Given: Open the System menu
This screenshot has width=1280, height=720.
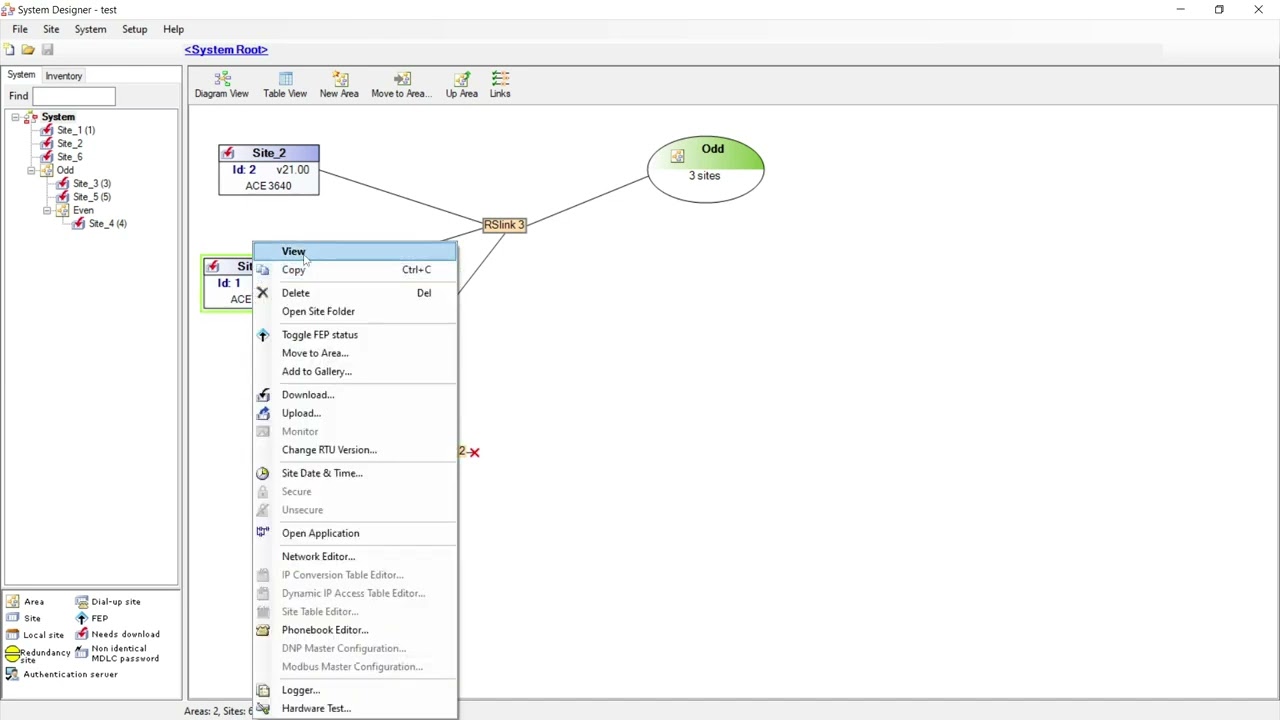Looking at the screenshot, I should click(90, 29).
